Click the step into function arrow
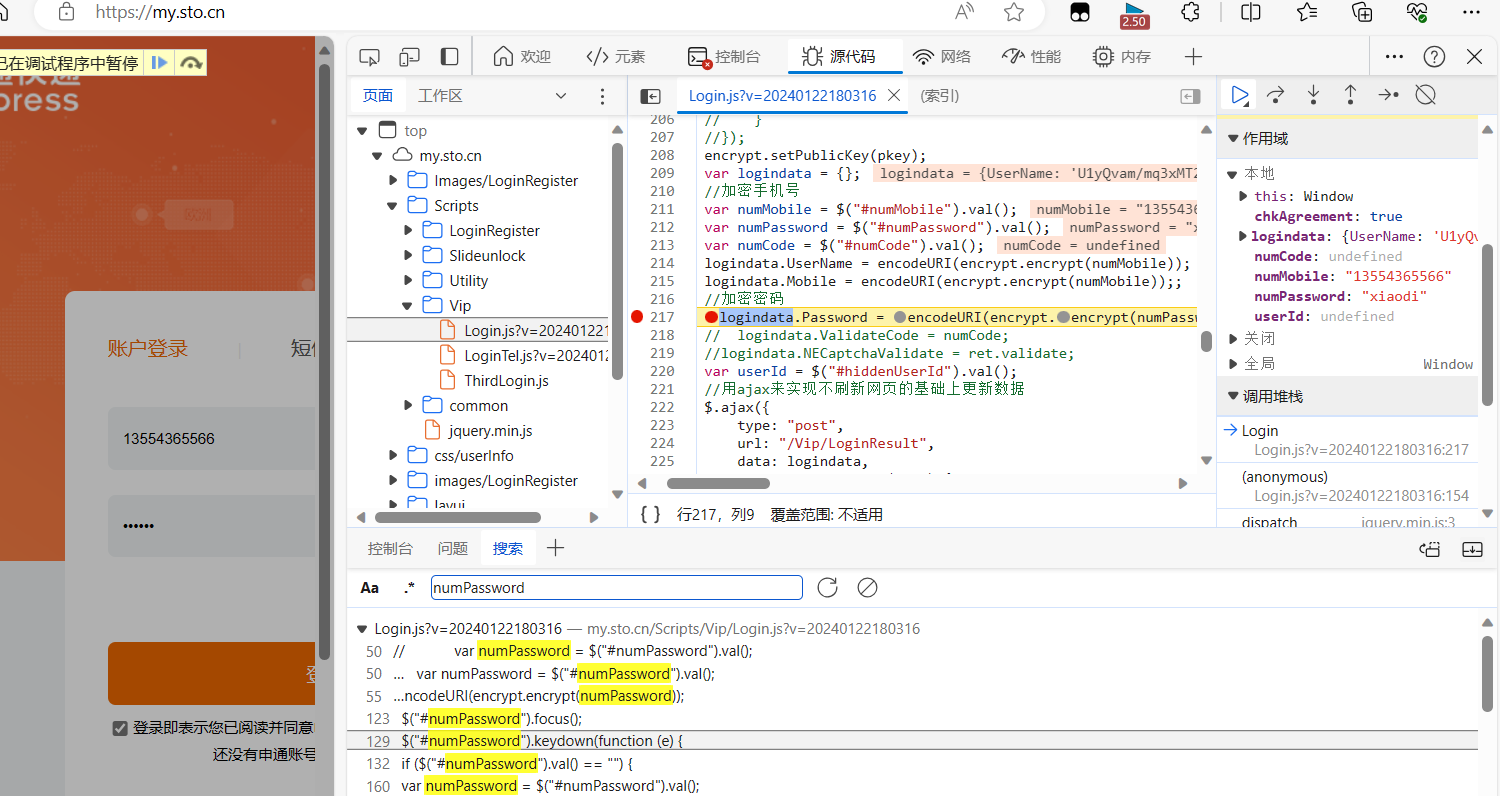Screen dimensions: 1500x796 tap(1313, 95)
